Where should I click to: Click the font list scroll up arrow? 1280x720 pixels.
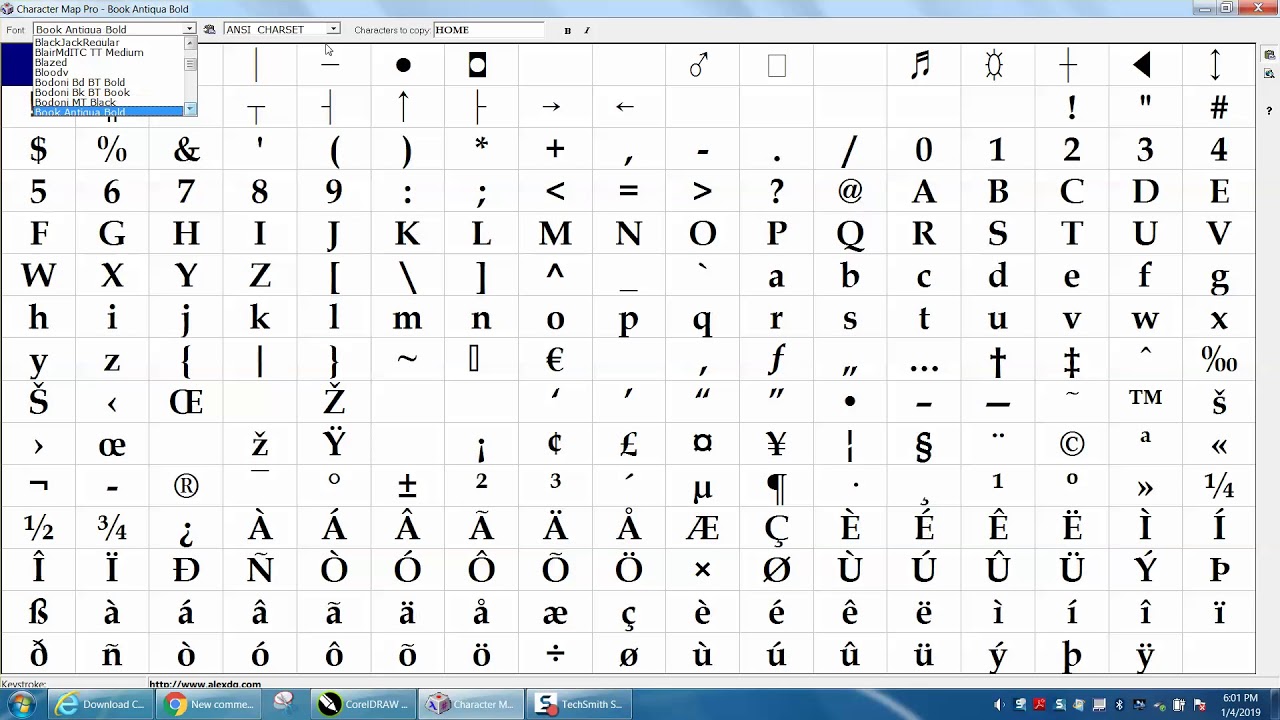click(x=190, y=43)
